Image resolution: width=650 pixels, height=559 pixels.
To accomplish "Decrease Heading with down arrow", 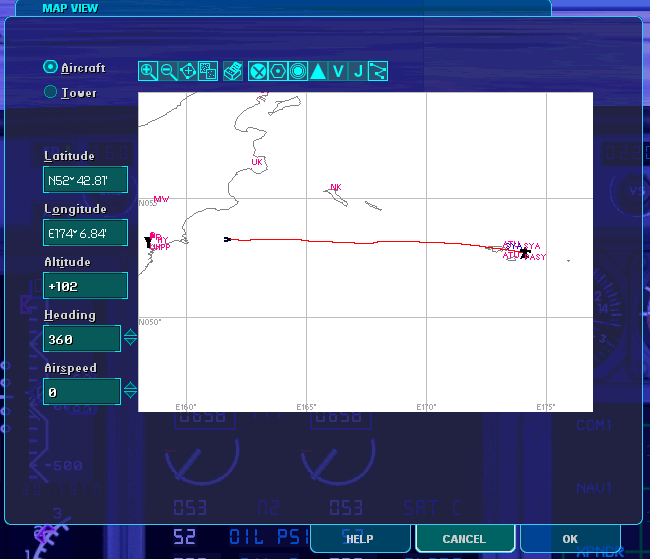I will point(131,342).
